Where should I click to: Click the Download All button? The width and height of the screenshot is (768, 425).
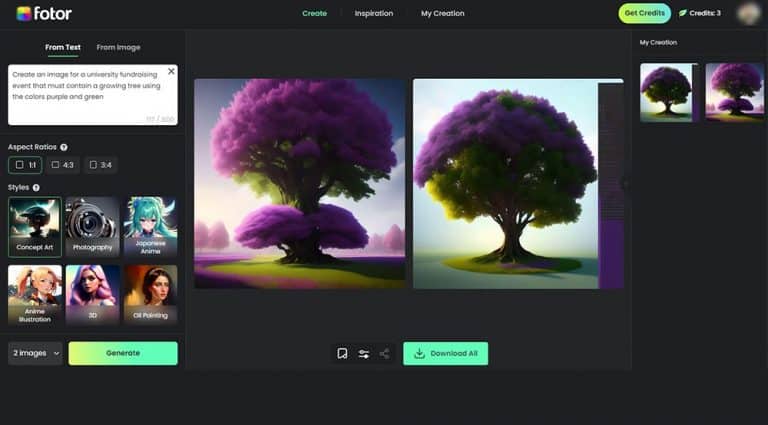[445, 353]
